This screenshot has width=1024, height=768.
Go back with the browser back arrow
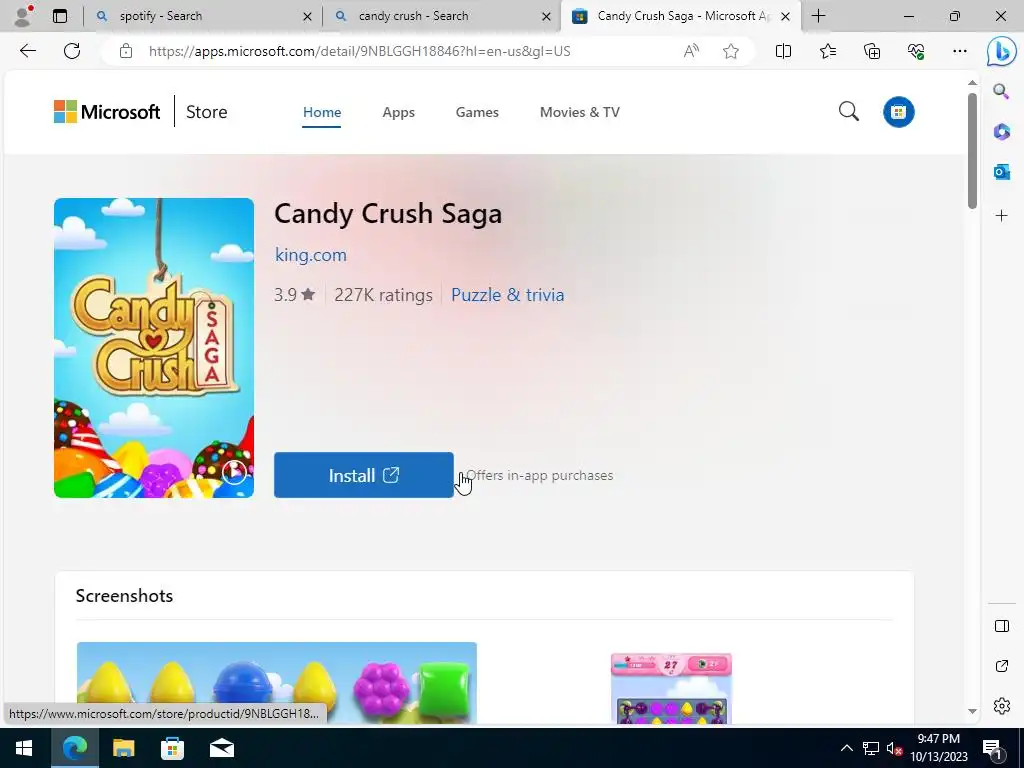click(x=27, y=51)
